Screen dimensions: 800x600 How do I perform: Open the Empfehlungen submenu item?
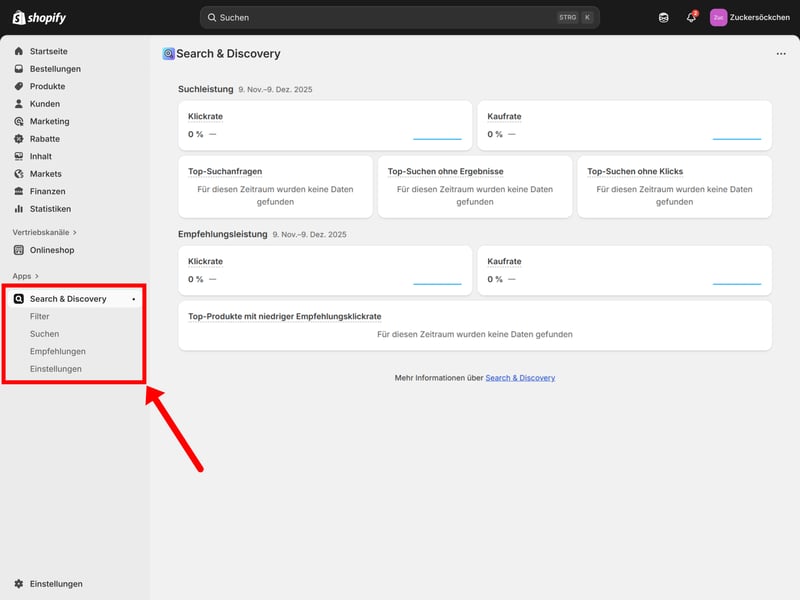point(57,351)
